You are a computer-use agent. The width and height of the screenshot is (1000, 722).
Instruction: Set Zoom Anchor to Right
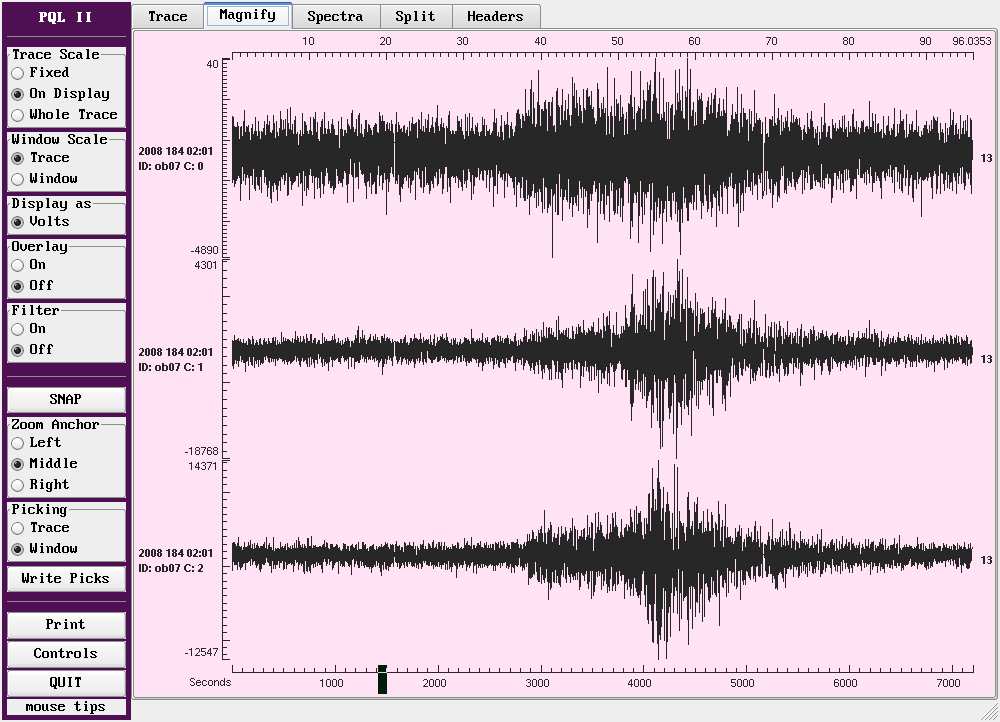[18, 485]
